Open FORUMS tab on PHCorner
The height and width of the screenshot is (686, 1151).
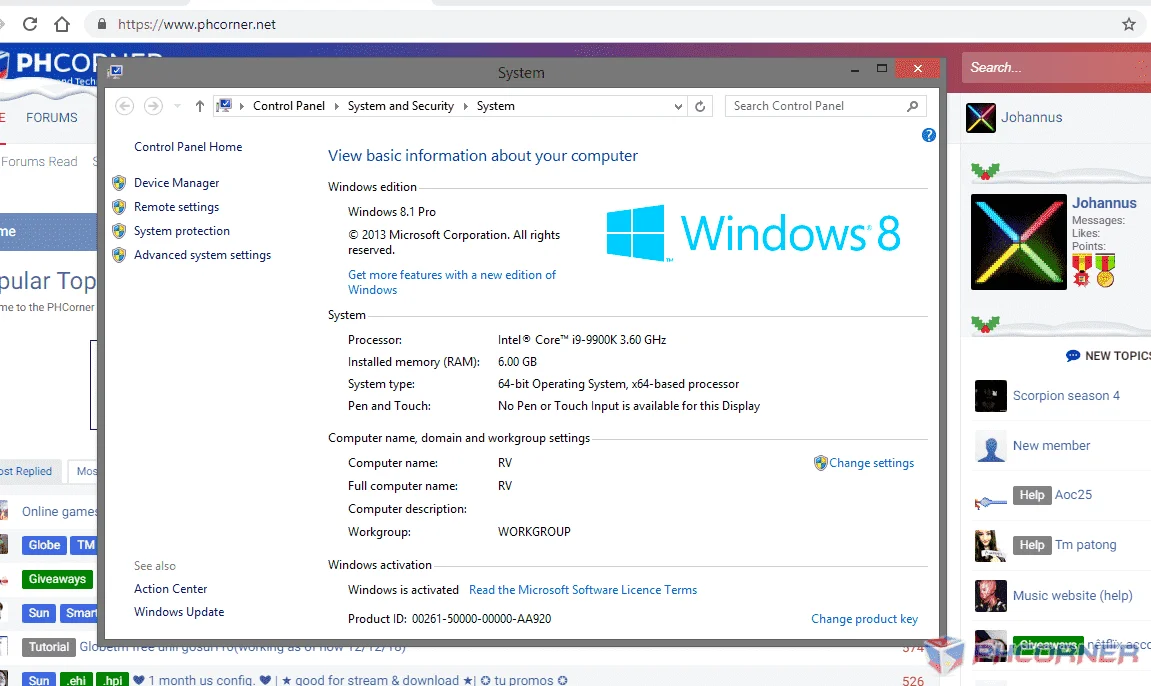(x=51, y=118)
